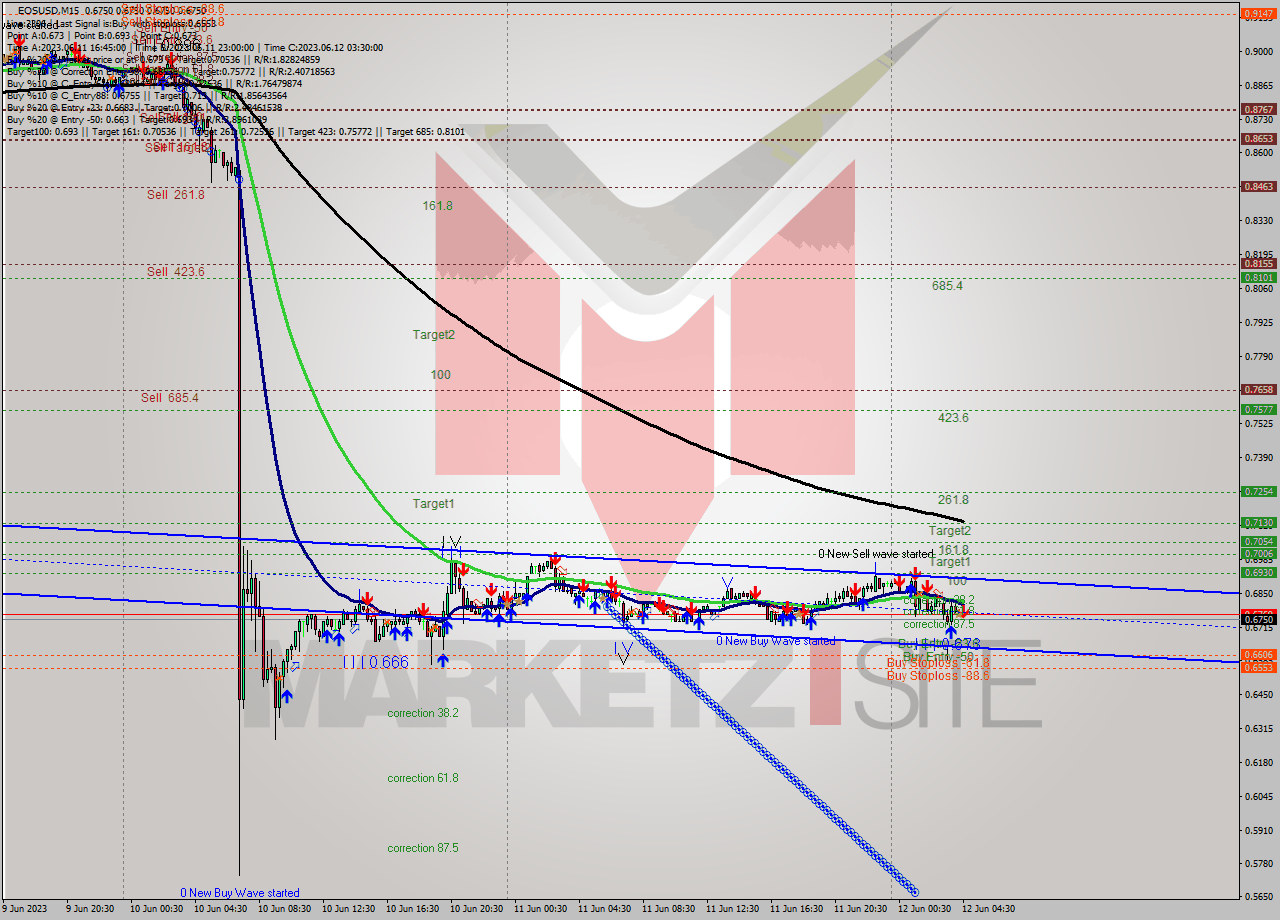Select the correction 61.8 label
This screenshot has height=920, width=1280.
(423, 778)
